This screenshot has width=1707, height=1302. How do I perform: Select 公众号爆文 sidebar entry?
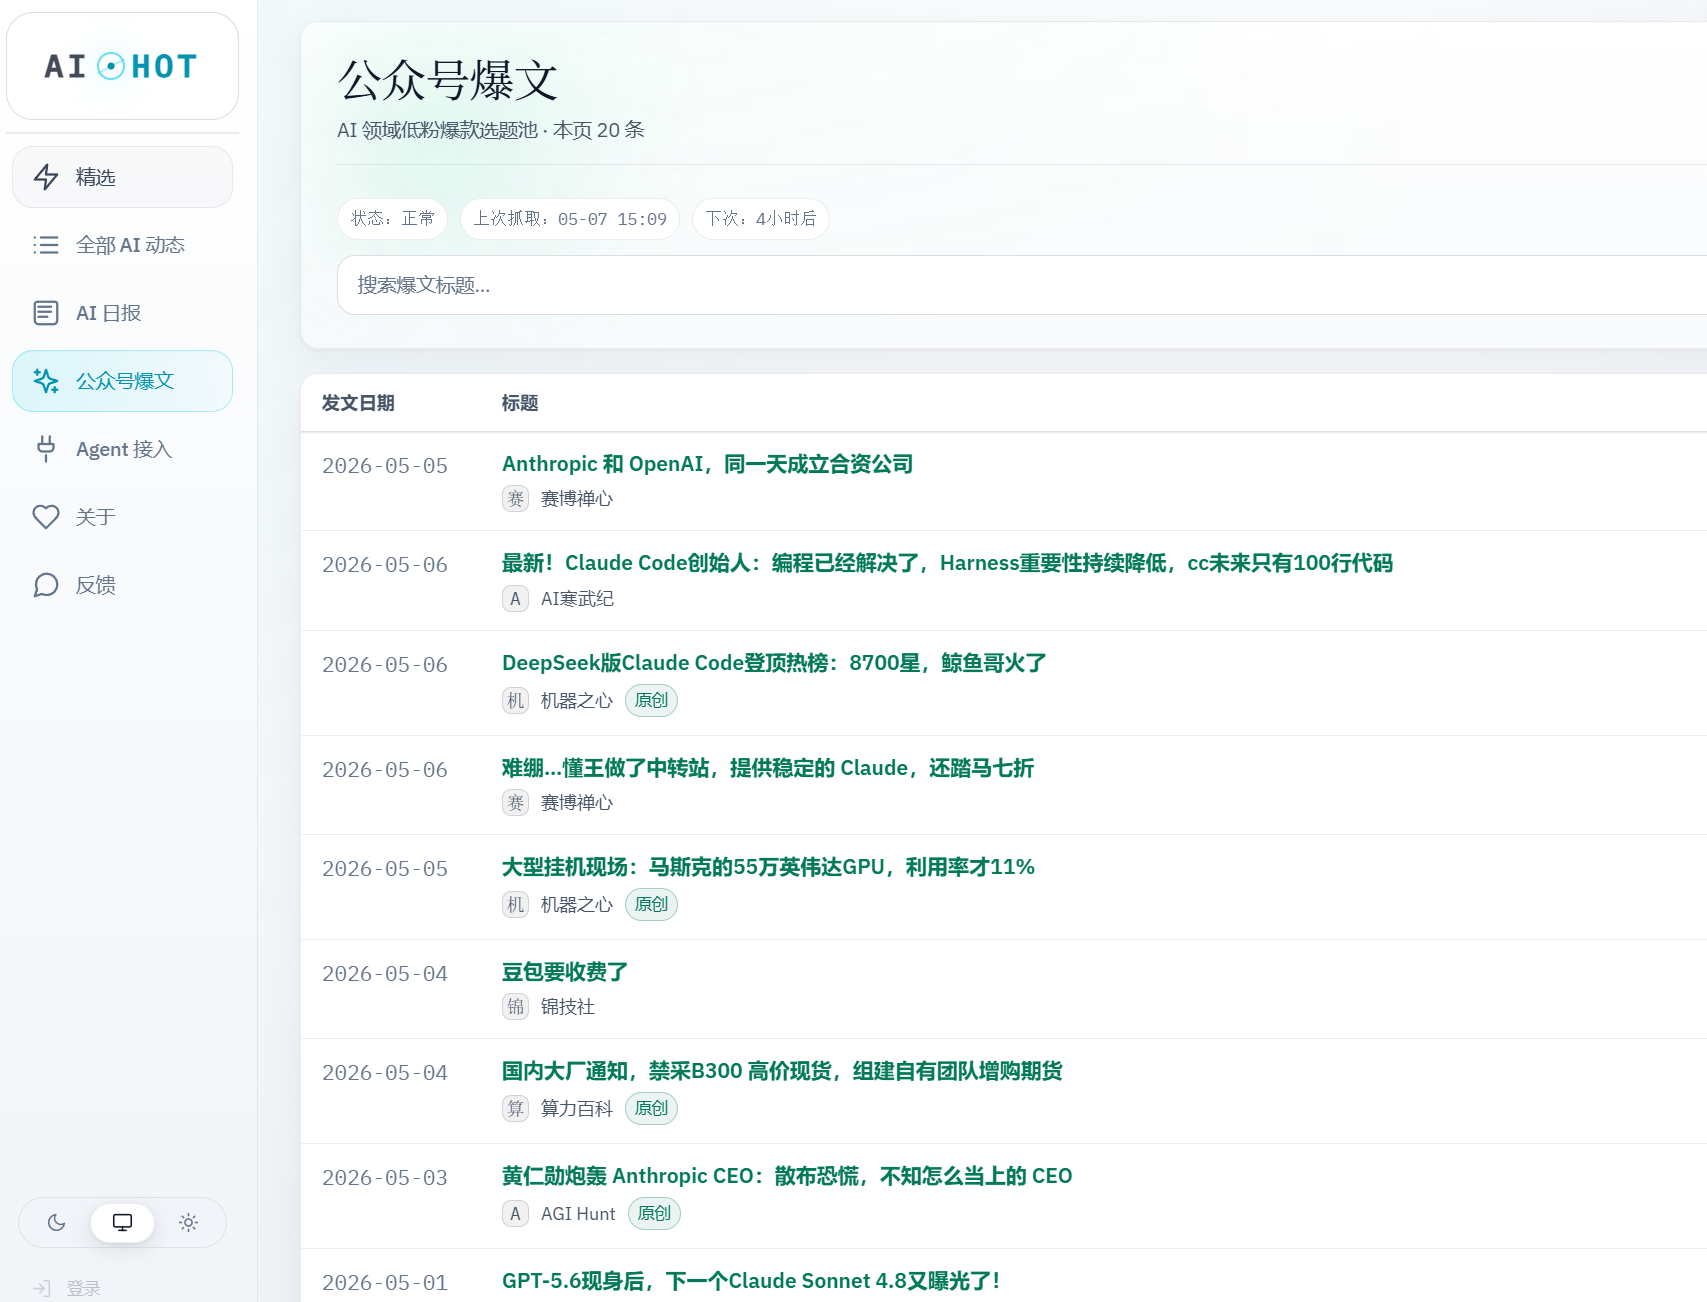122,381
